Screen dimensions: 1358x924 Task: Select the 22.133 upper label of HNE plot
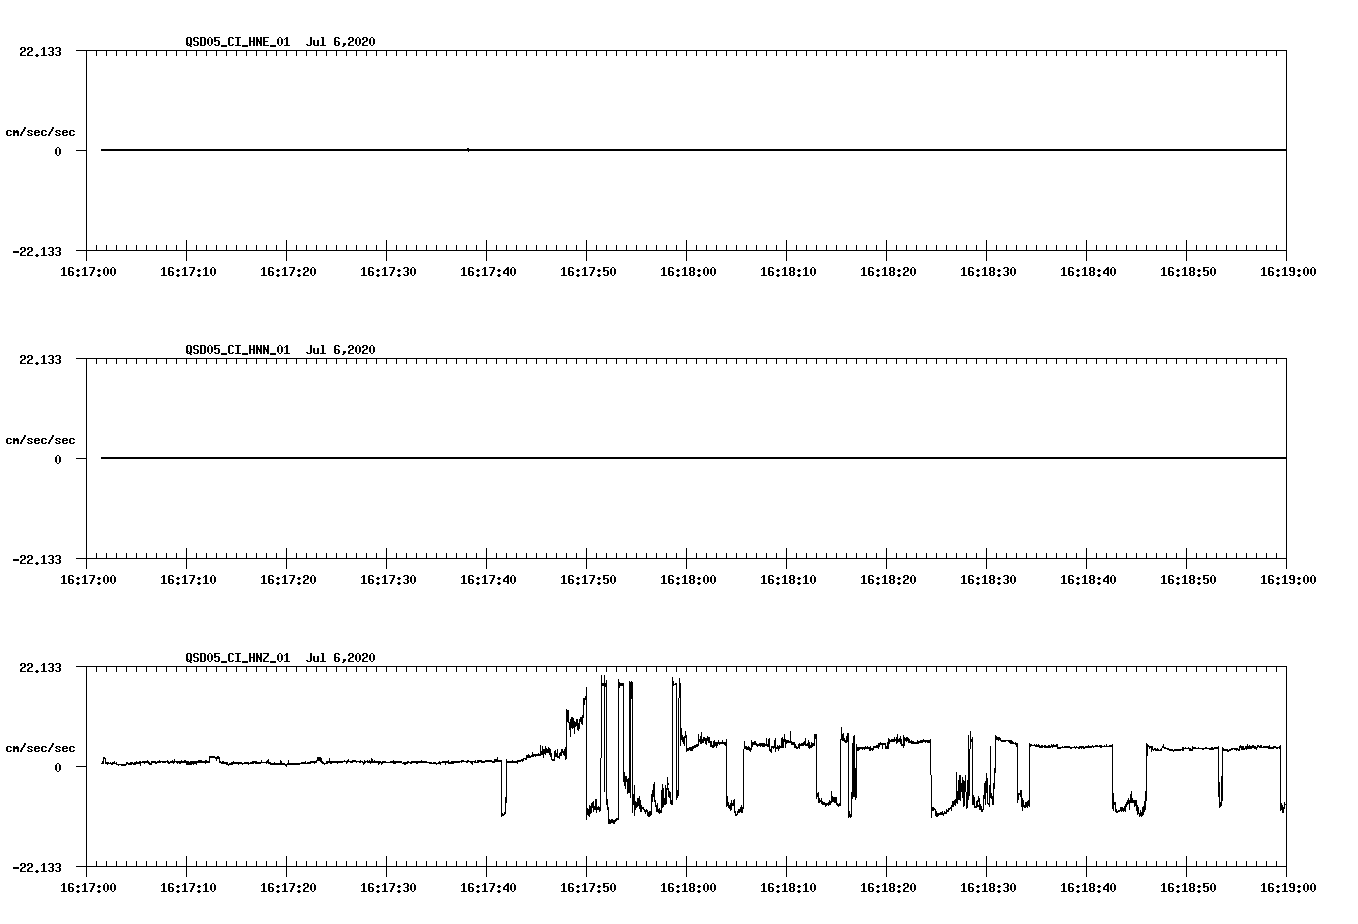coord(40,52)
